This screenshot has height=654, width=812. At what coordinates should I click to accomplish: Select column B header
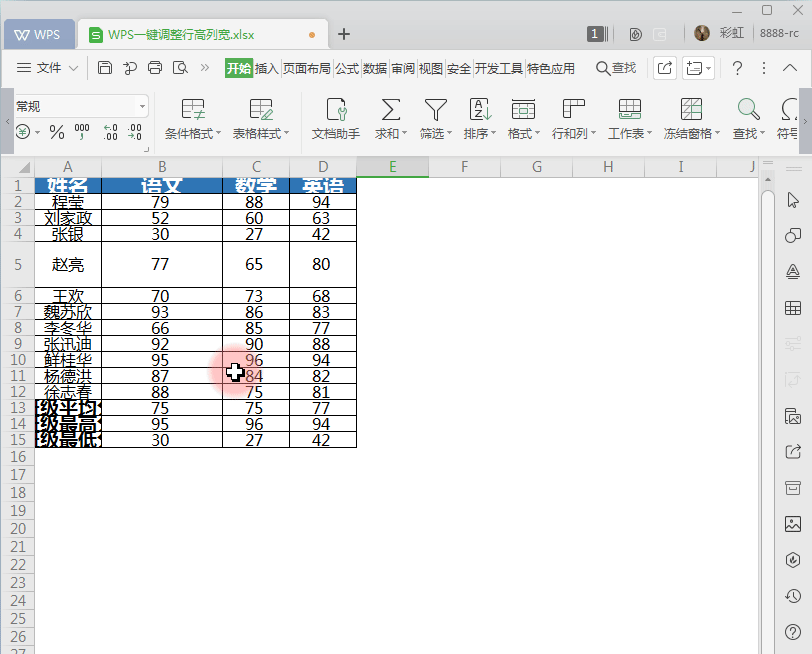tap(162, 167)
